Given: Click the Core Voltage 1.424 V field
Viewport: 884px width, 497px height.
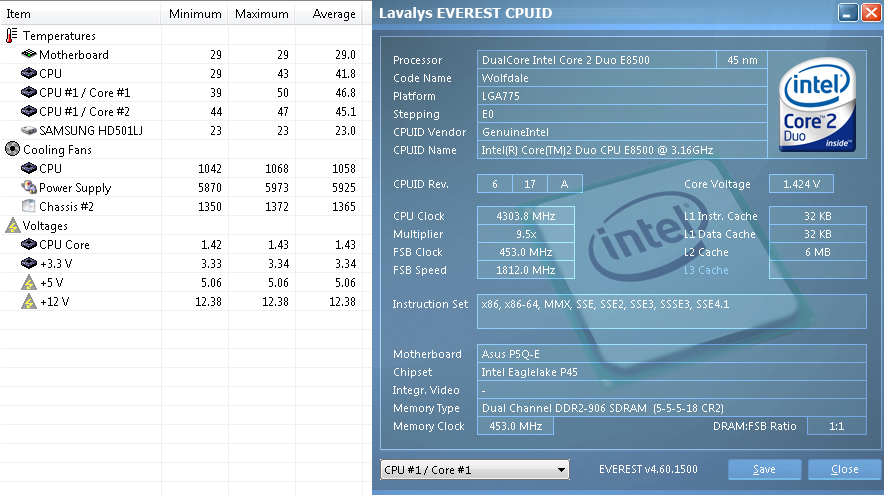Looking at the screenshot, I should pos(801,184).
